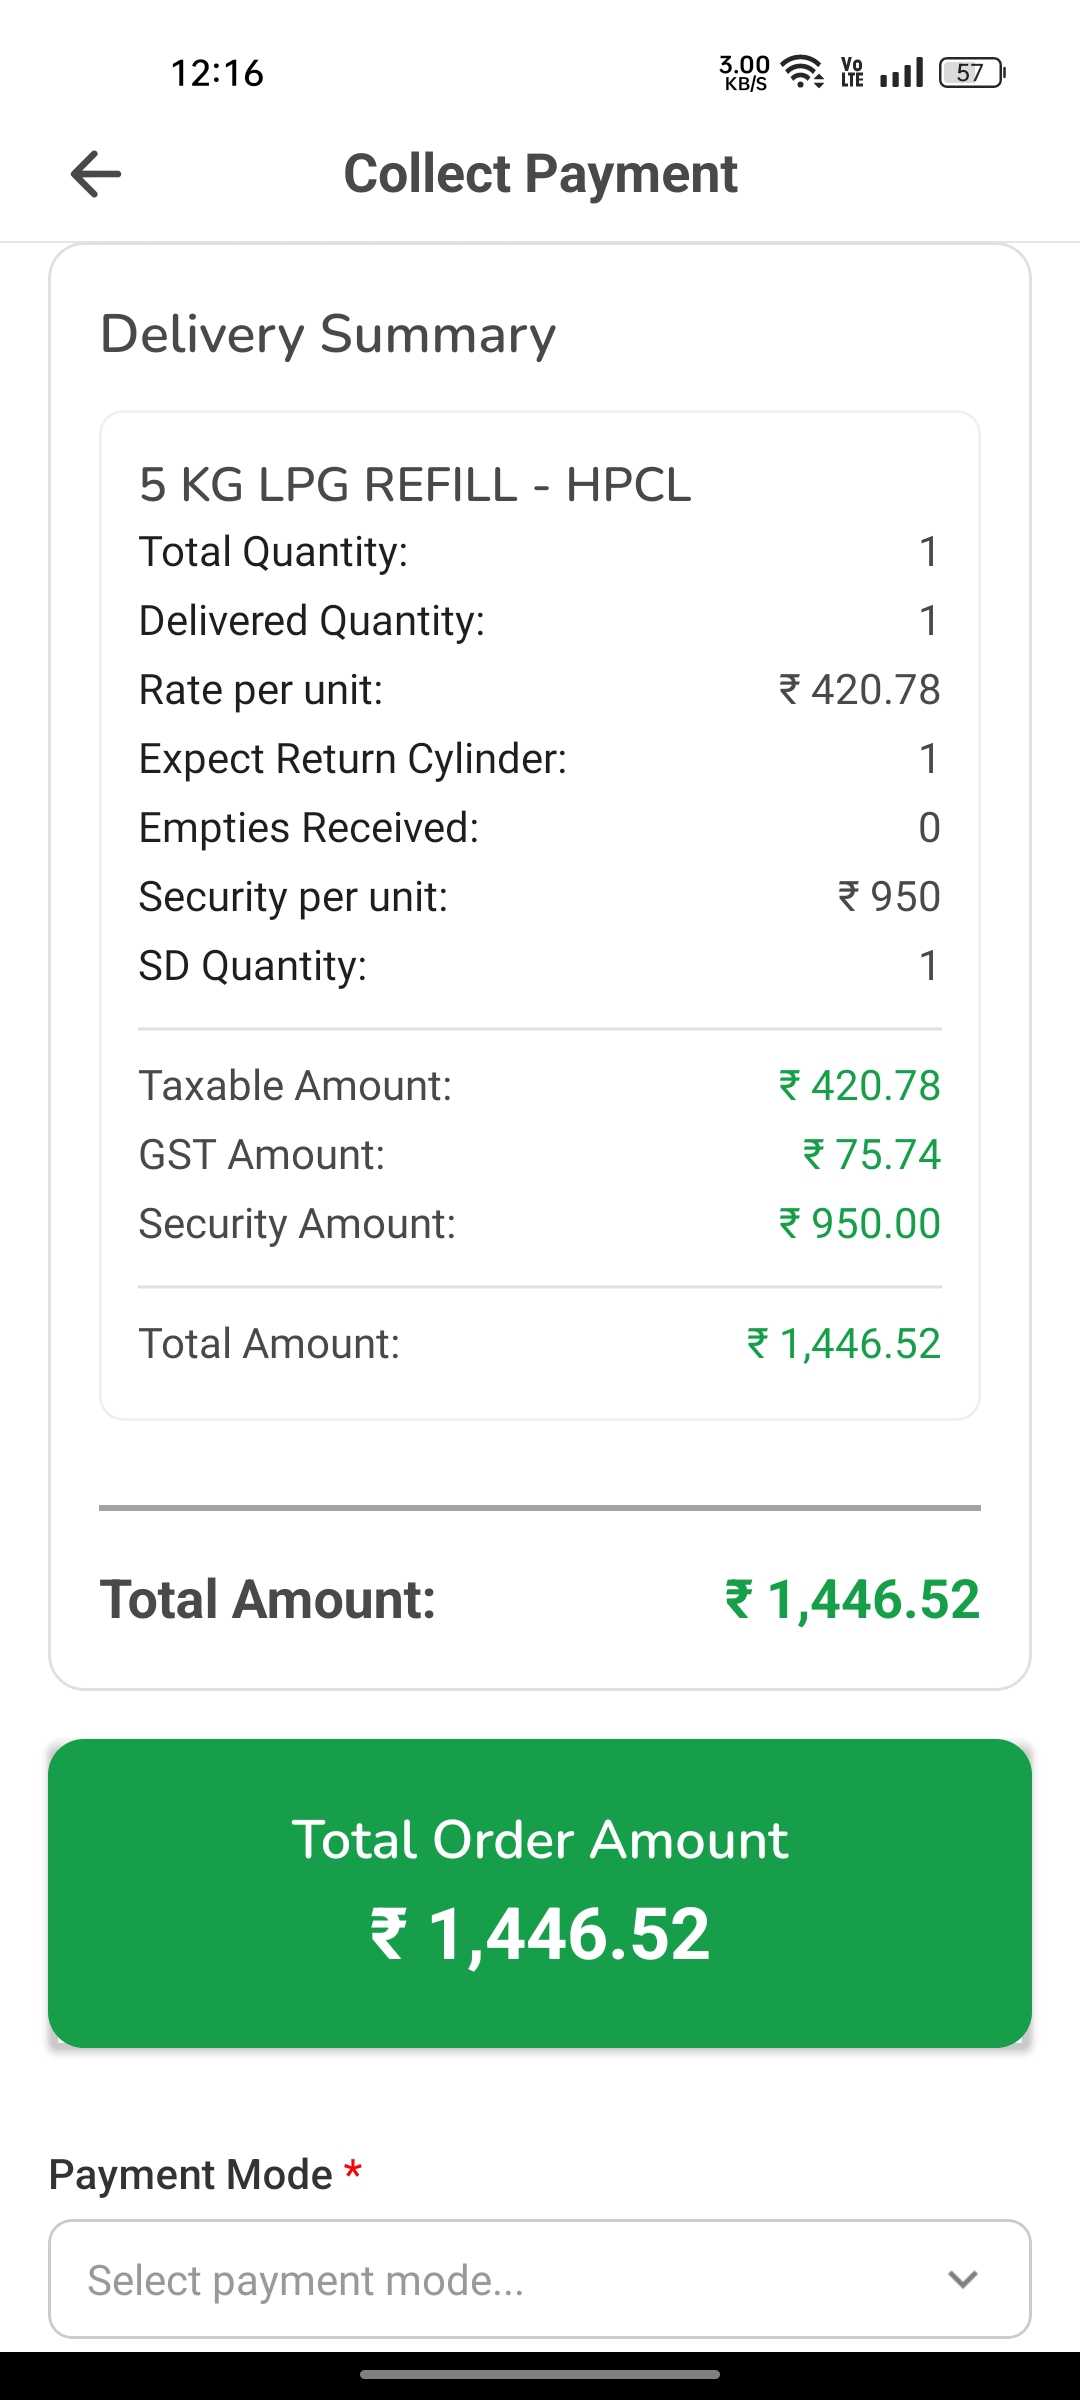Viewport: 1080px width, 2400px height.
Task: Tap the network speed KB/S indicator
Action: [745, 73]
